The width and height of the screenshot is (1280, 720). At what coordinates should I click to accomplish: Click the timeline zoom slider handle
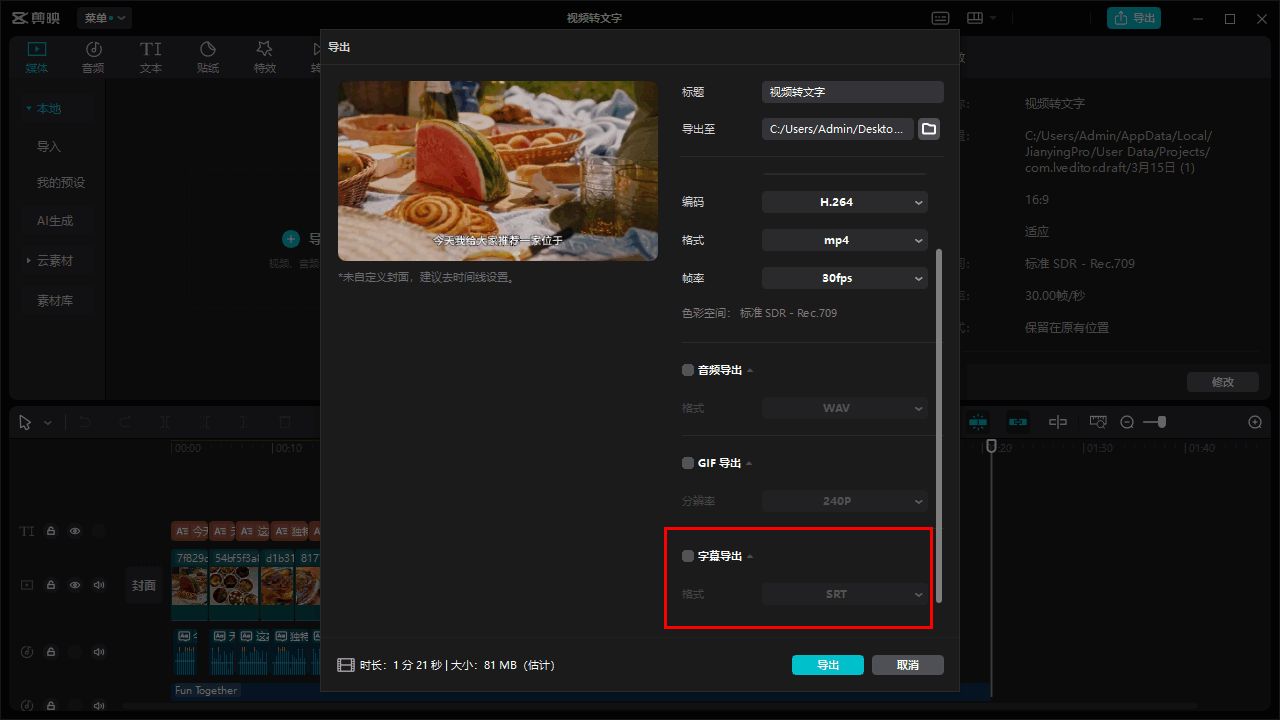pyautogui.click(x=1162, y=422)
